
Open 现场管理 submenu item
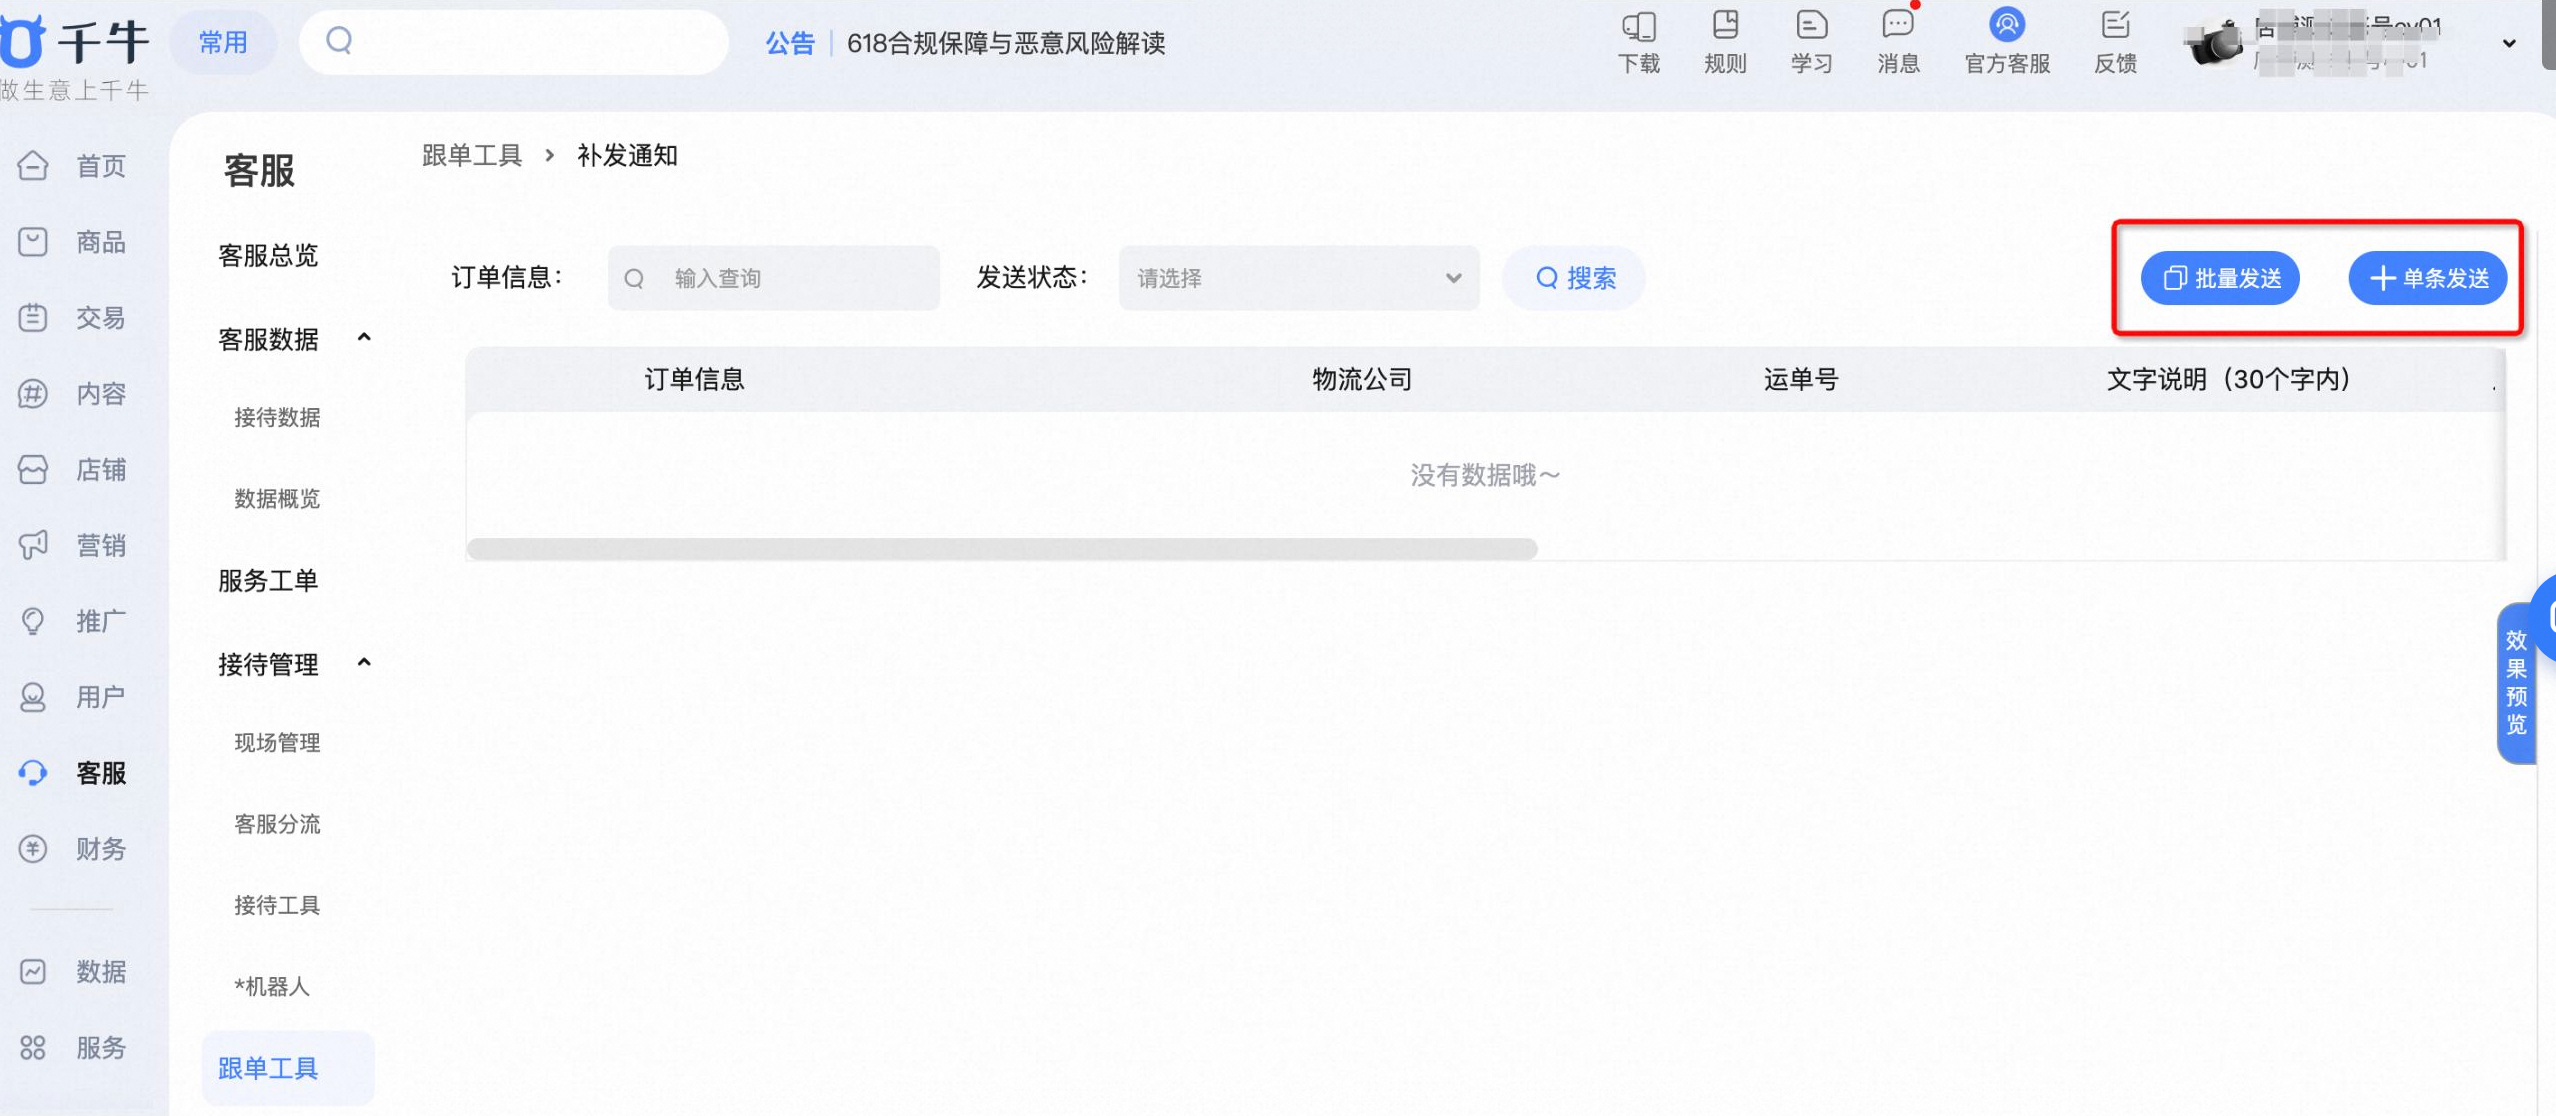(277, 743)
